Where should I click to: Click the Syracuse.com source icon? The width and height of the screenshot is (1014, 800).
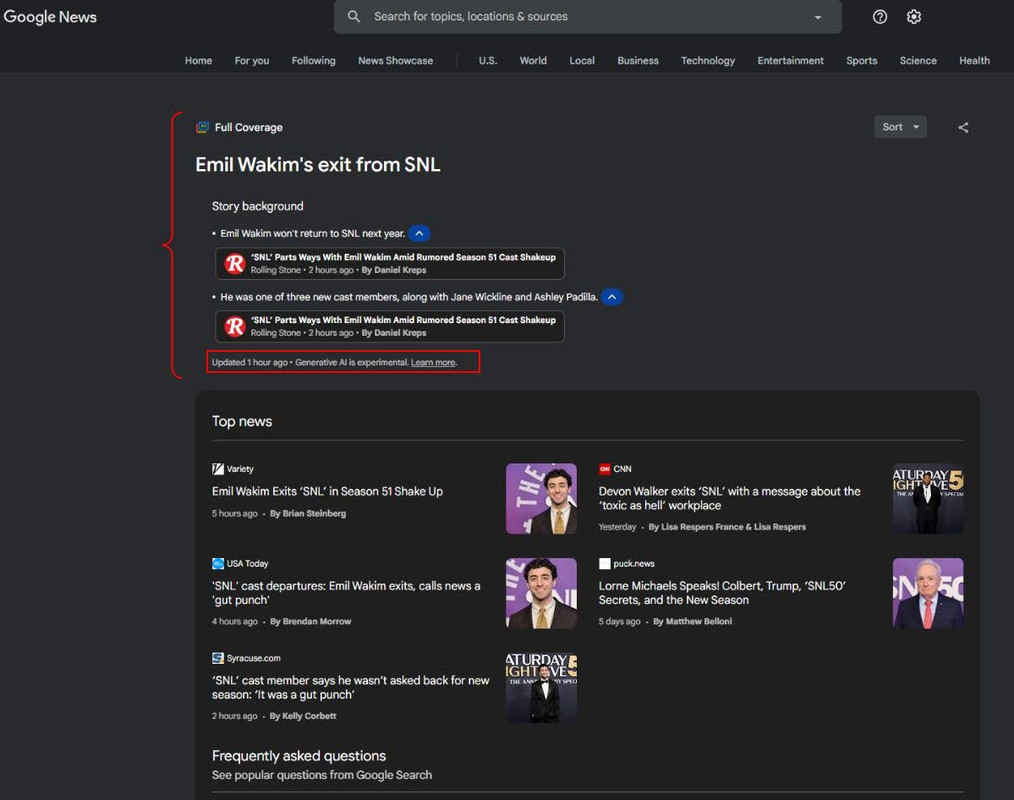(218, 658)
